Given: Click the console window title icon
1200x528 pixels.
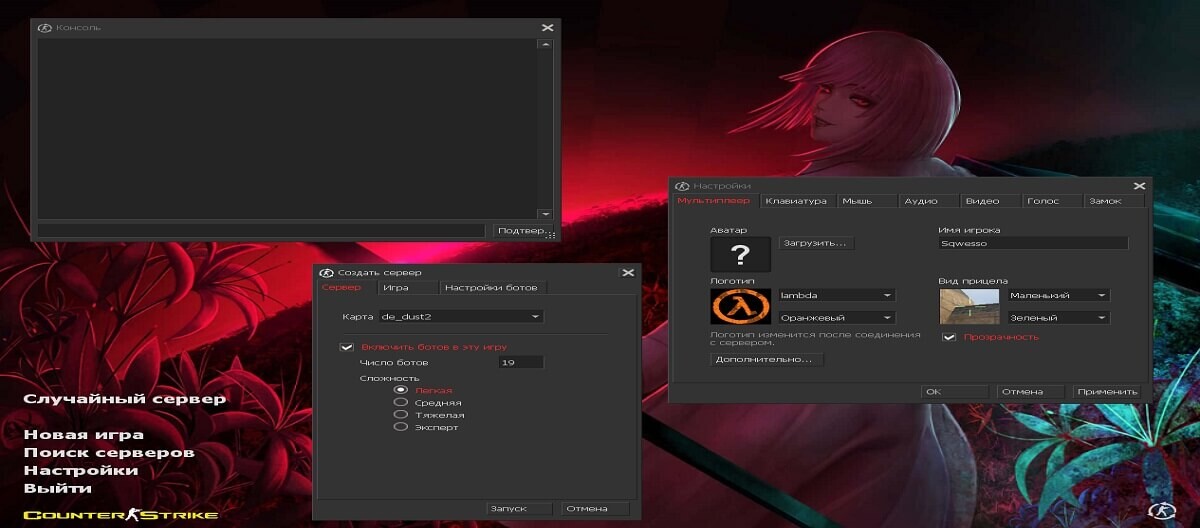Looking at the screenshot, I should 44,28.
